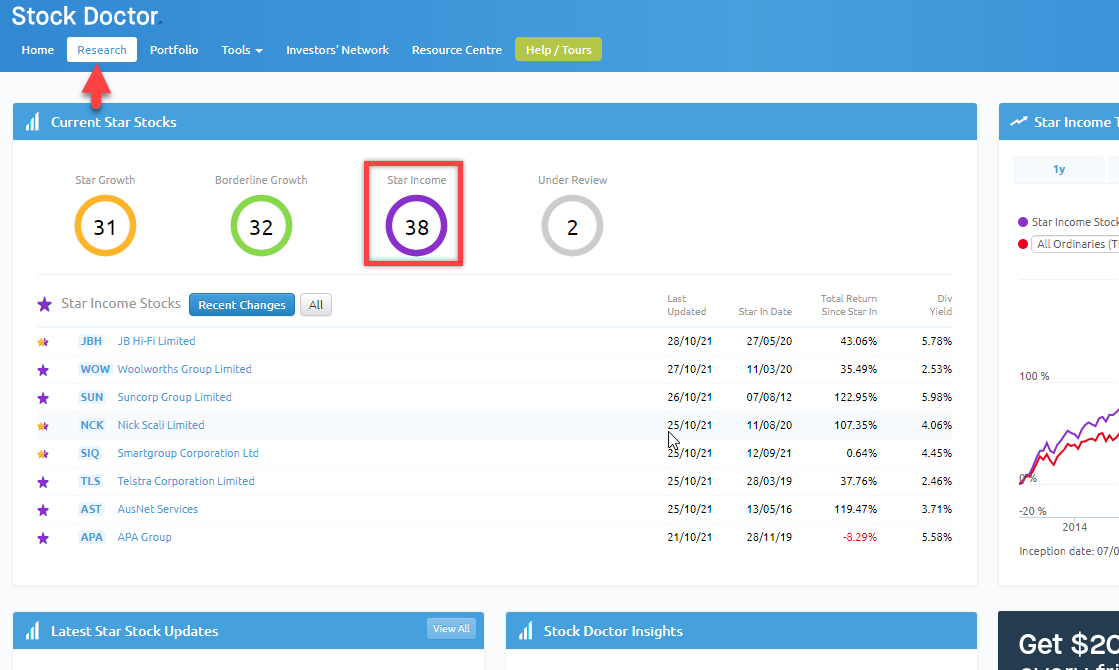The image size is (1119, 670).
Task: Open the Investors' Network tab
Action: 338,50
